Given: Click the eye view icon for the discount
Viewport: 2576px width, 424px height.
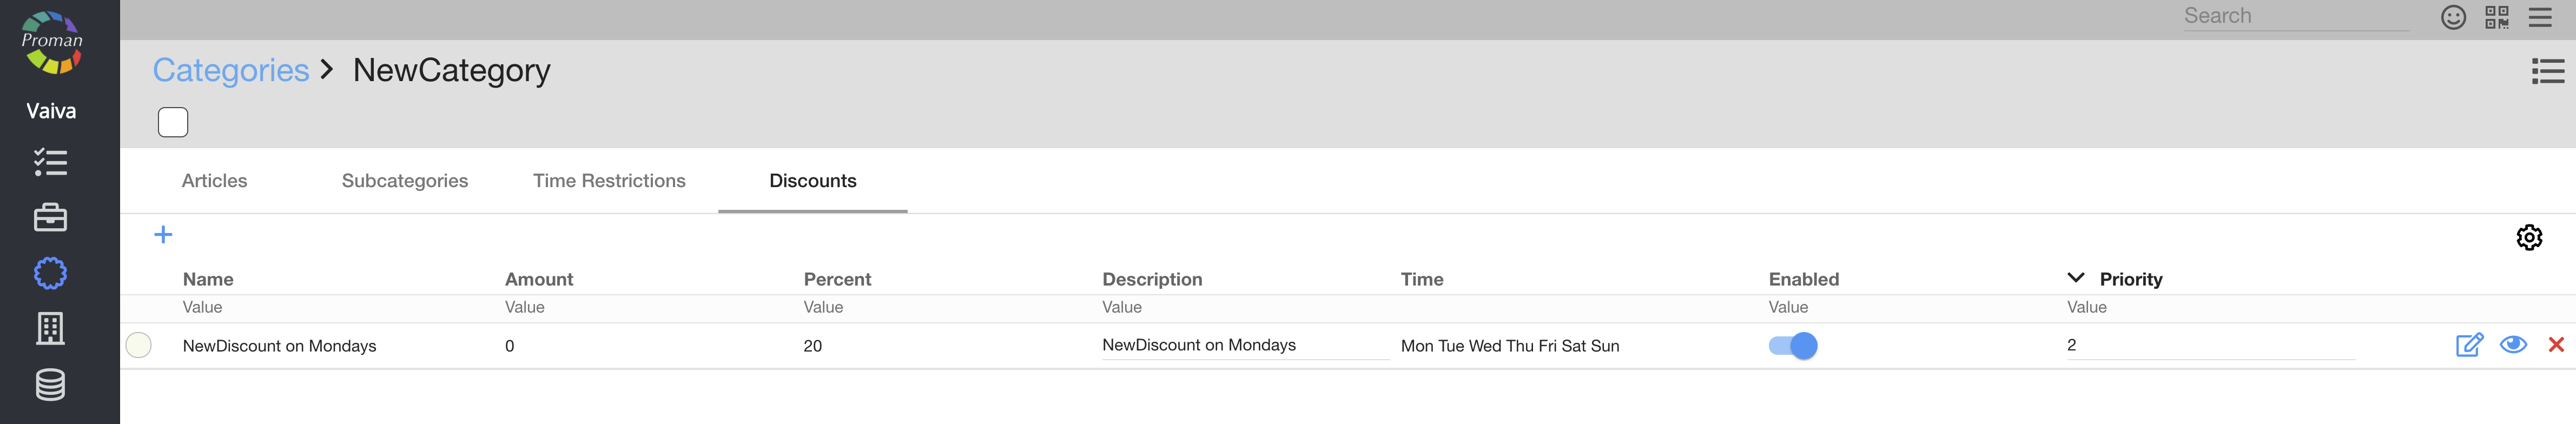Looking at the screenshot, I should (2512, 345).
